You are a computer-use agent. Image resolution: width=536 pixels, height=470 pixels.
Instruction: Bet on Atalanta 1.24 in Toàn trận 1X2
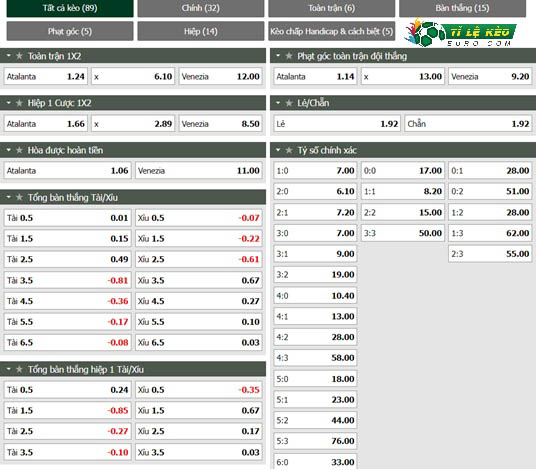click(x=45, y=76)
